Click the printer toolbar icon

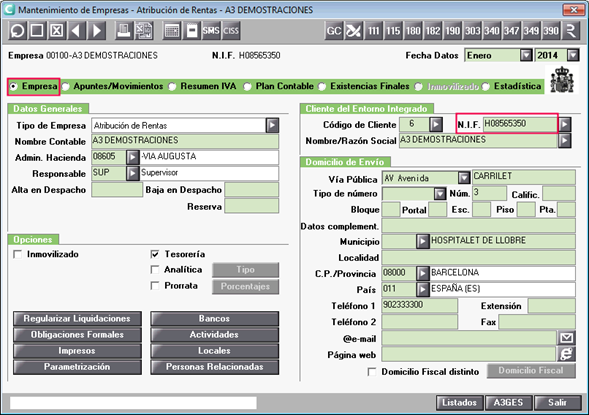[124, 30]
